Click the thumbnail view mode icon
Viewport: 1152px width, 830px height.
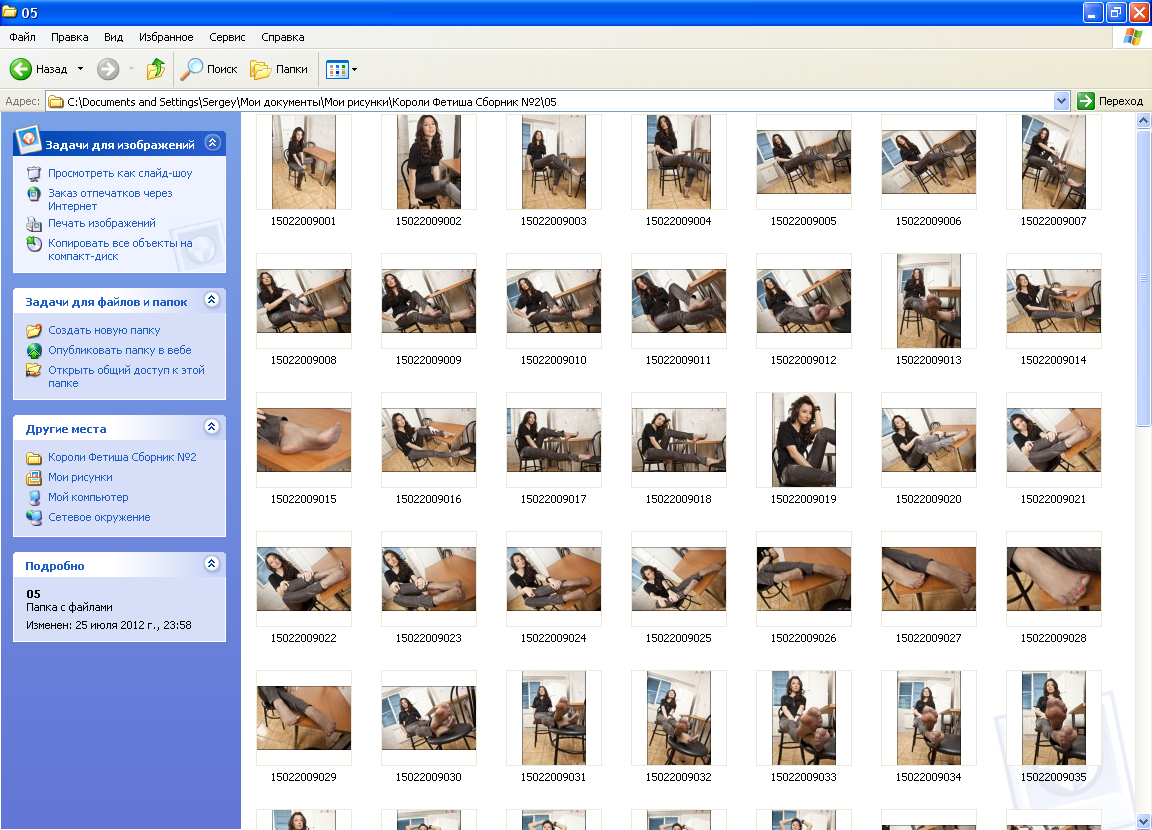pos(337,70)
